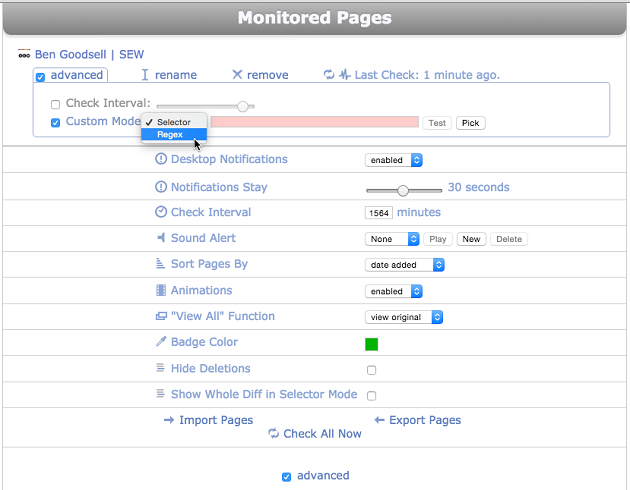Click the New sound button
630x490 pixels.
(471, 239)
